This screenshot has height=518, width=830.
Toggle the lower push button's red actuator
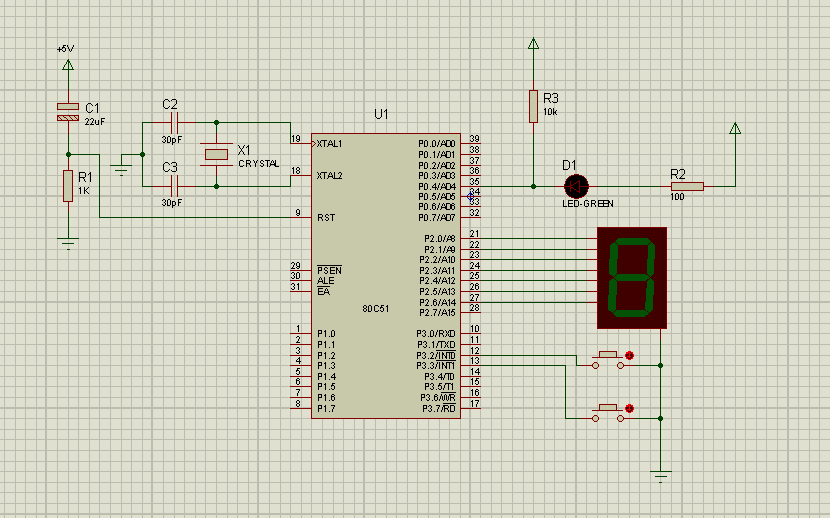pyautogui.click(x=629, y=408)
